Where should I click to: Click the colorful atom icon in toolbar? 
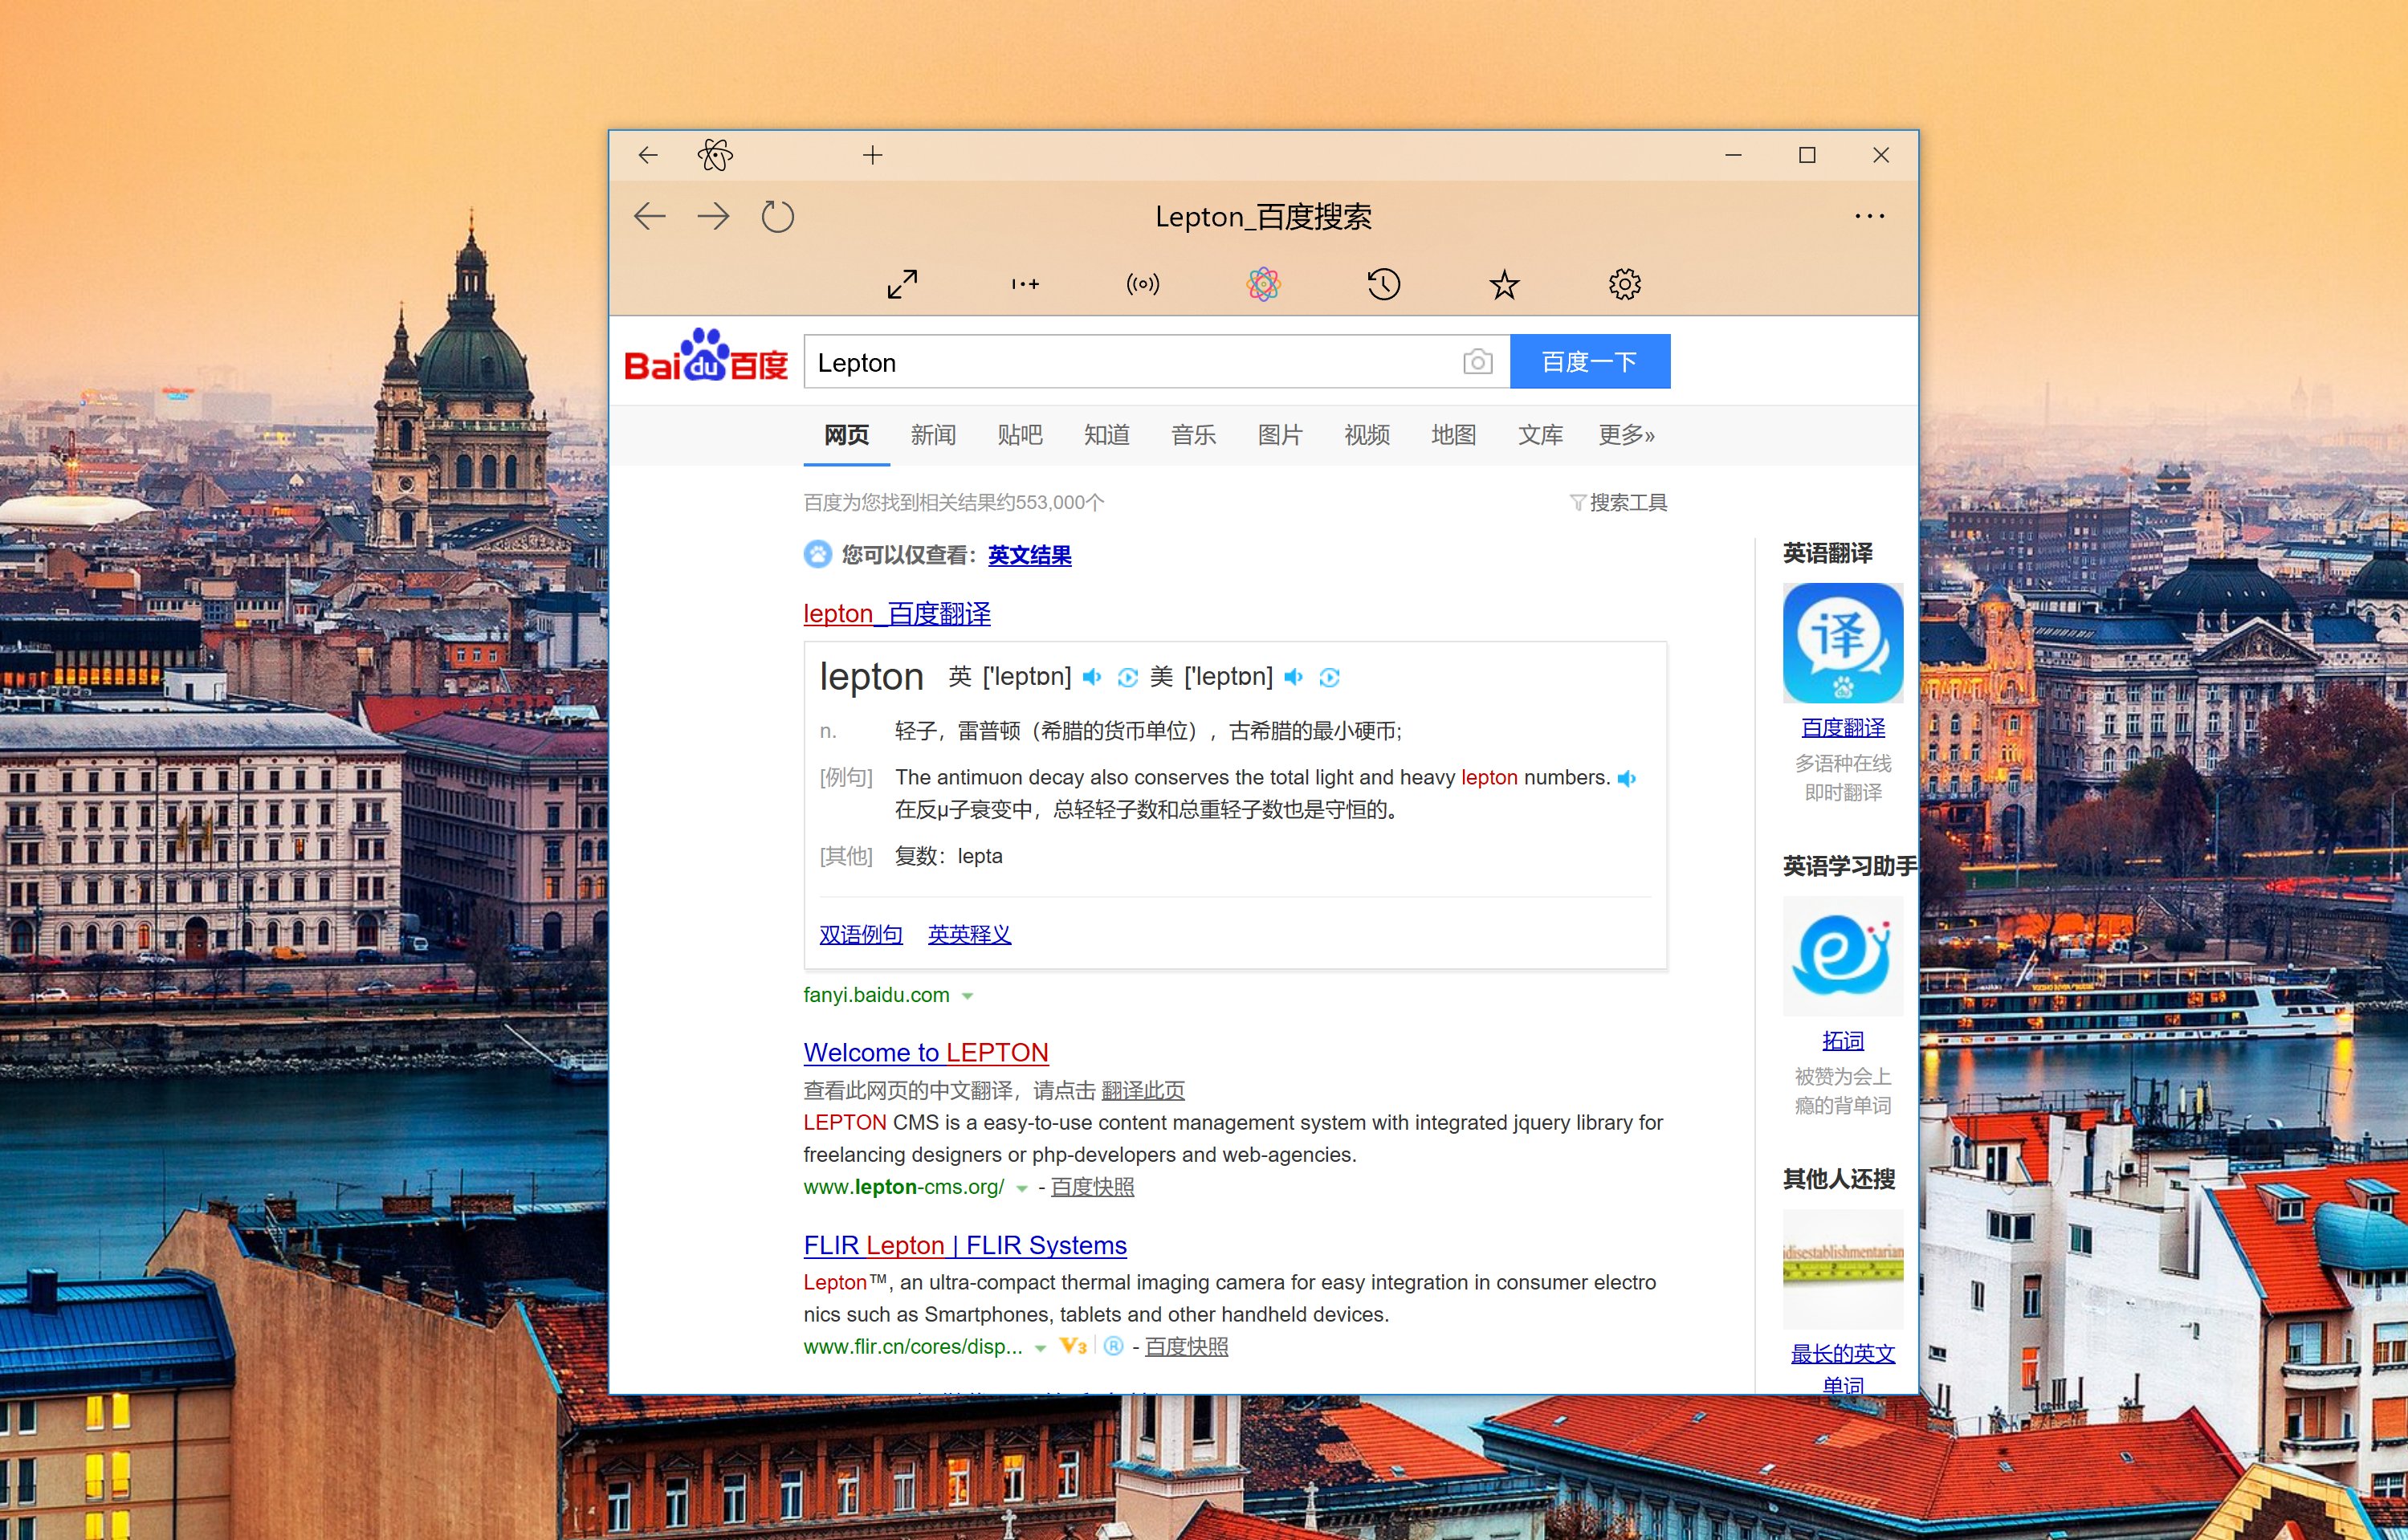click(1263, 285)
